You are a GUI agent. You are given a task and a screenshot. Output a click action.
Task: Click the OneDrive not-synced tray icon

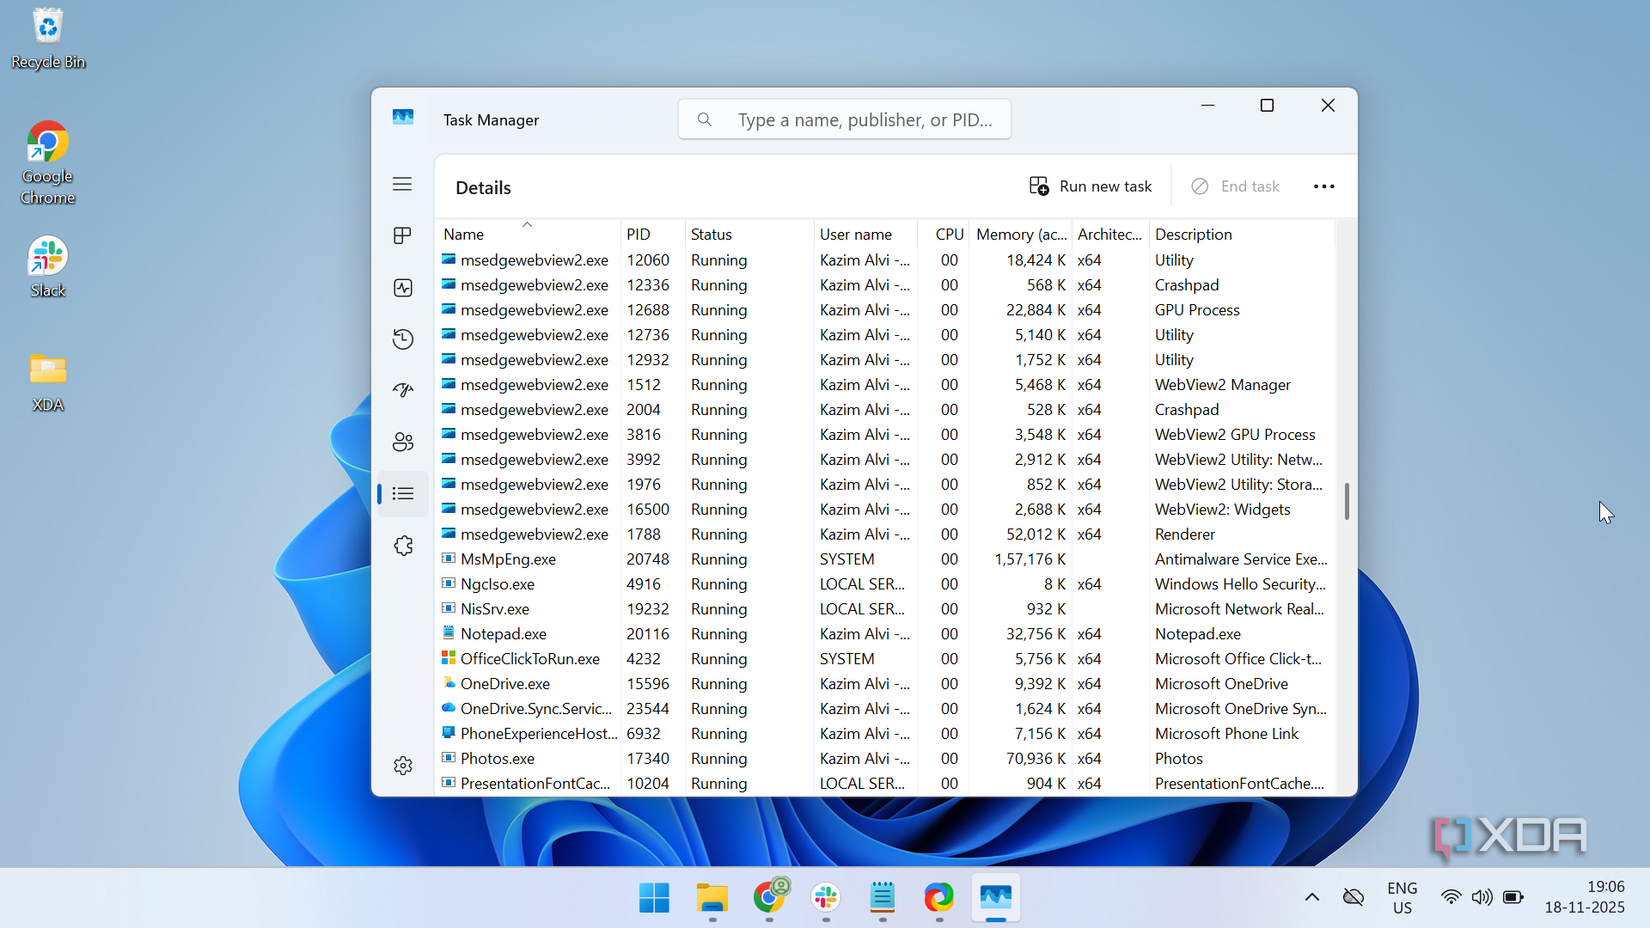[x=1354, y=898]
